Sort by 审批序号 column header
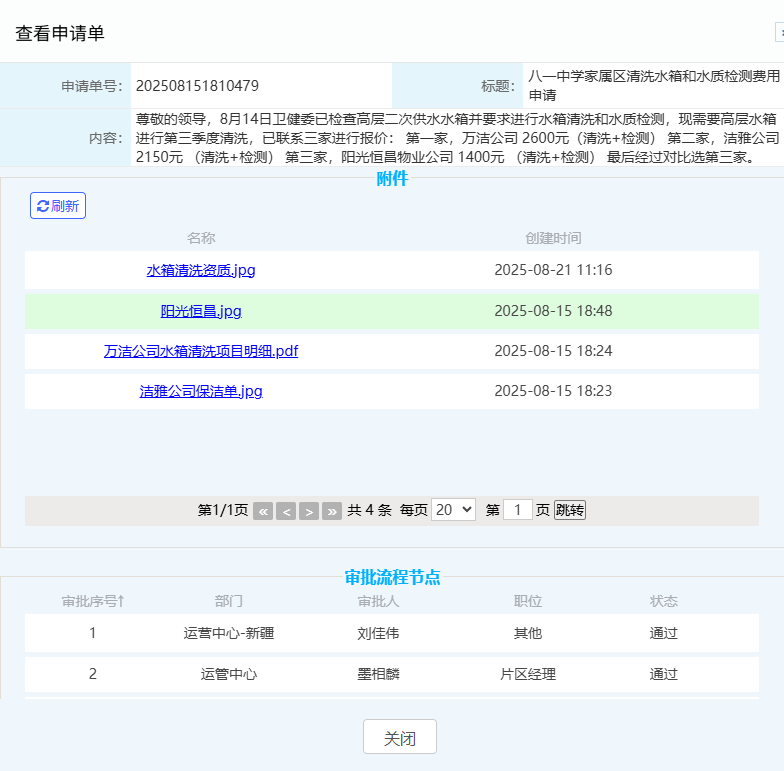784x771 pixels. pos(93,601)
